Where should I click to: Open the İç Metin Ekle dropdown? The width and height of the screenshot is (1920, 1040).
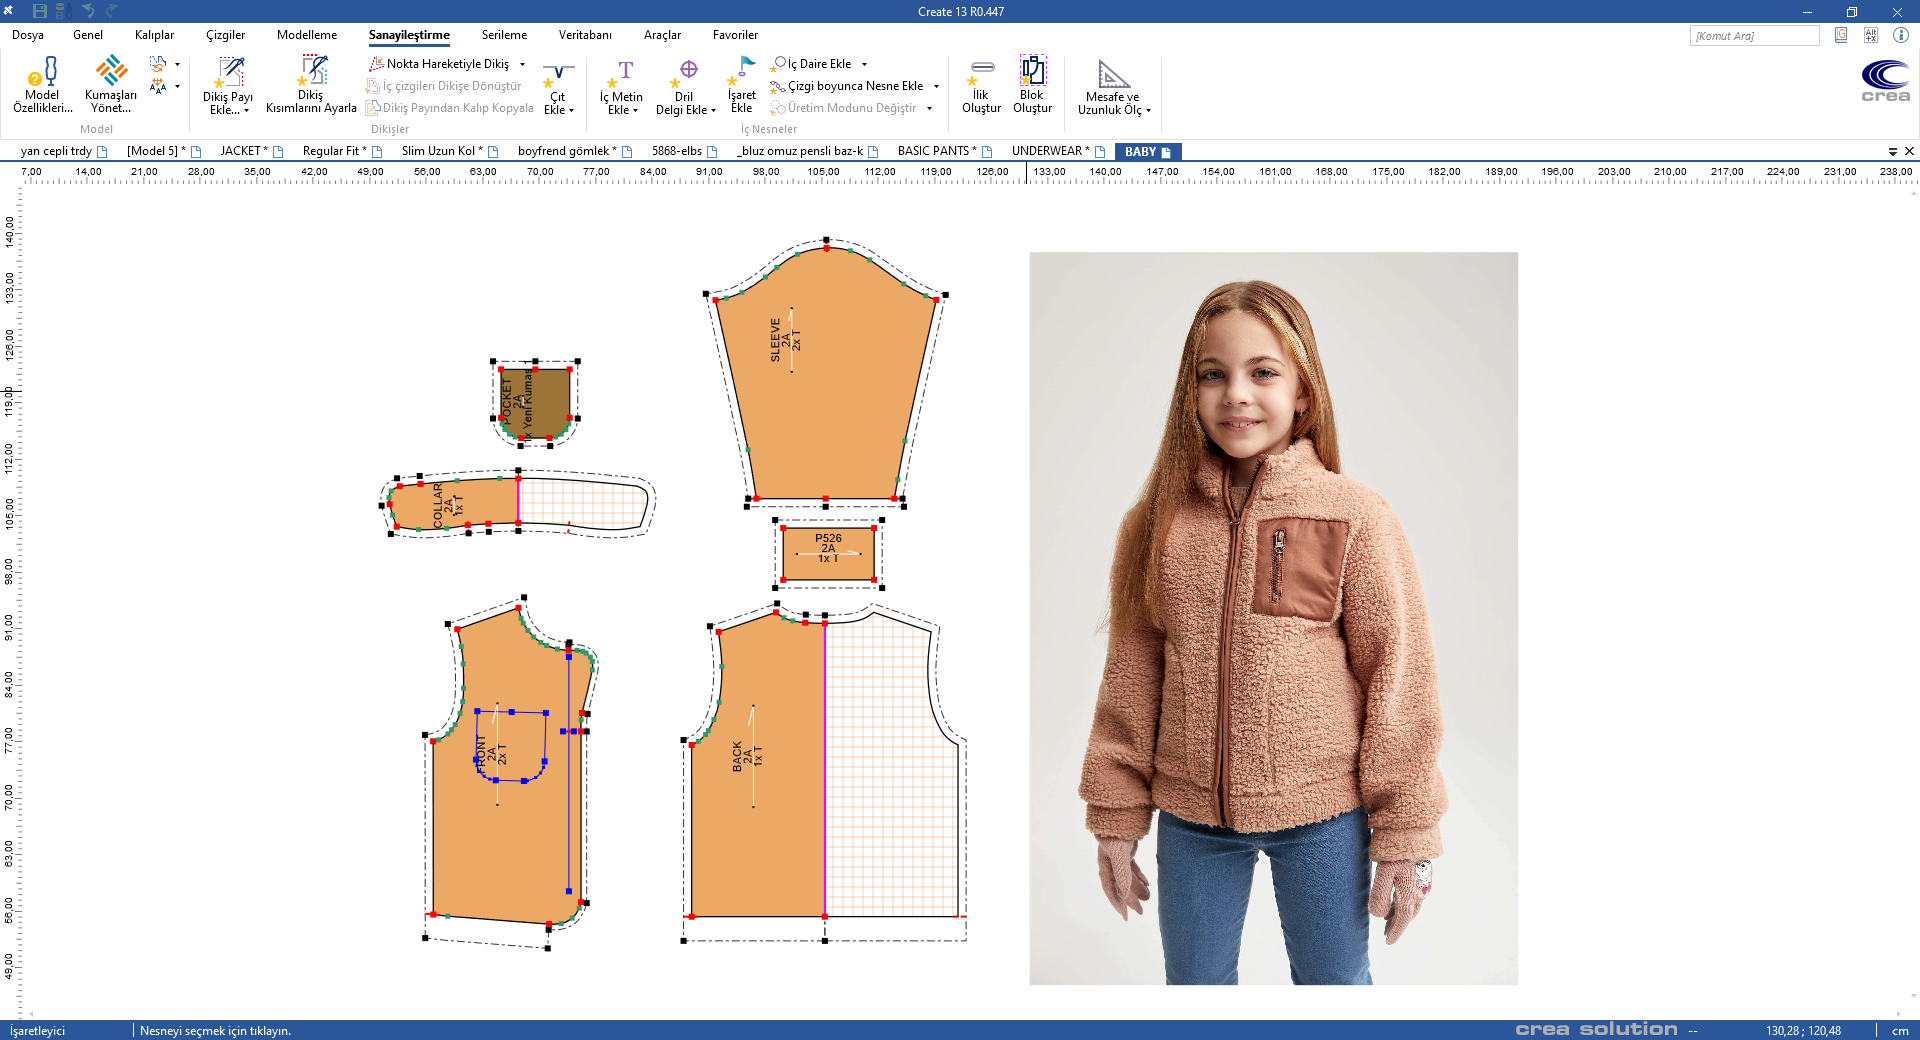point(635,111)
